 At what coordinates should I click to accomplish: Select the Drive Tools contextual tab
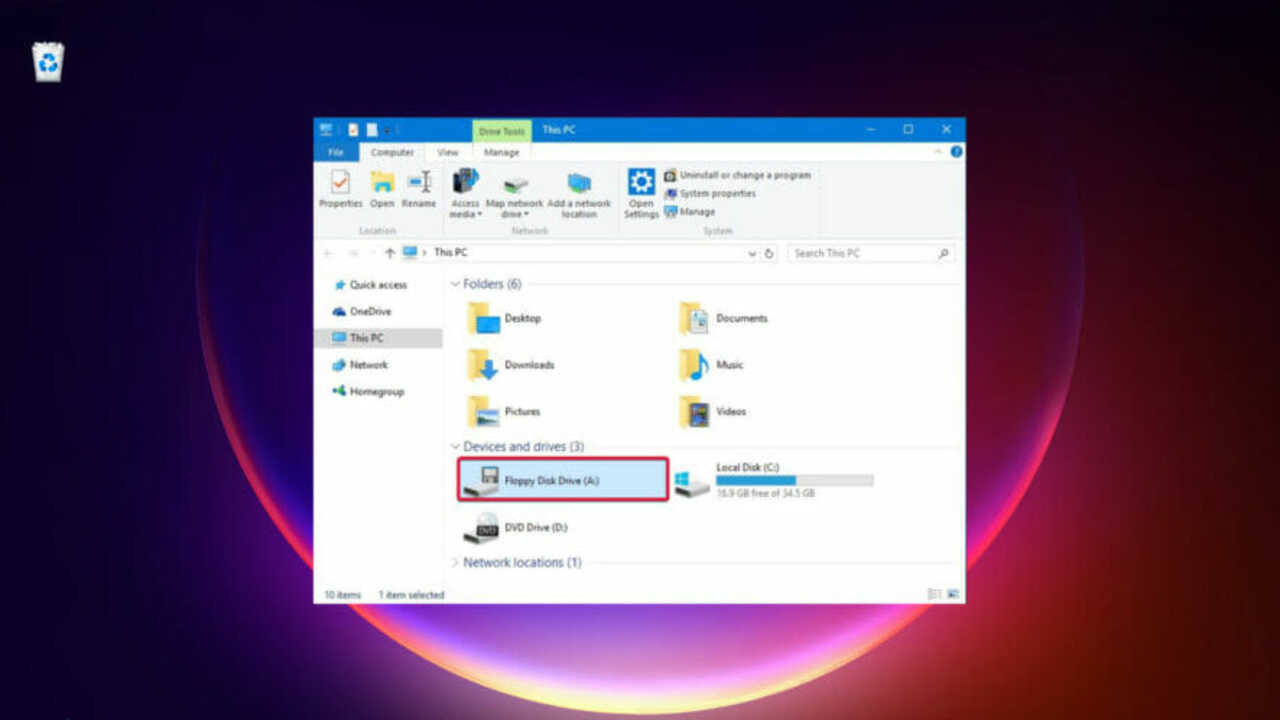point(502,131)
